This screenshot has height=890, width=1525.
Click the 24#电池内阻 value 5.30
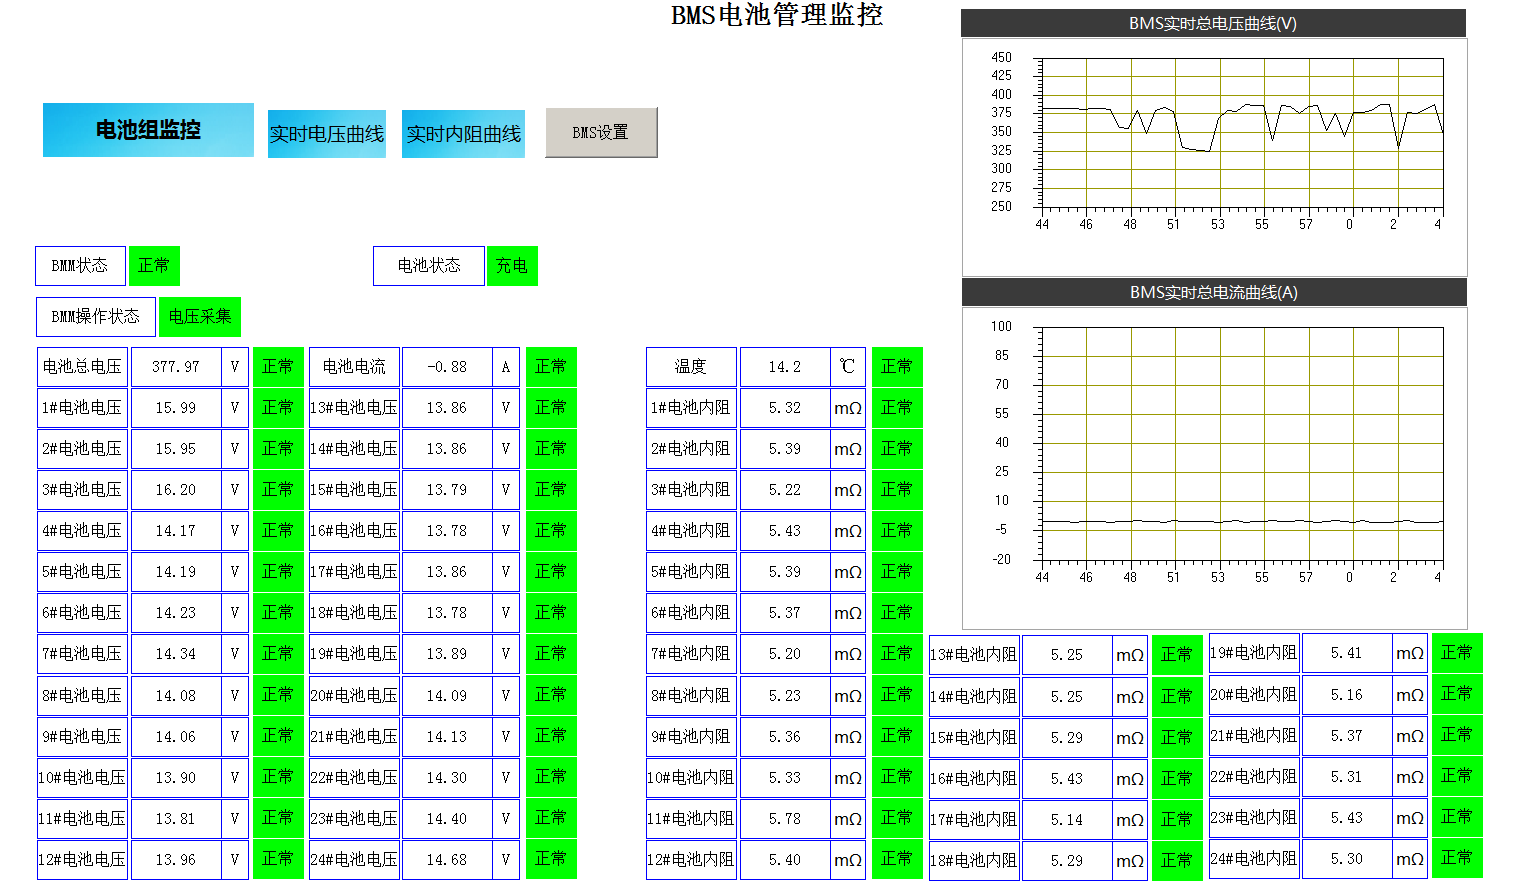pyautogui.click(x=1347, y=859)
